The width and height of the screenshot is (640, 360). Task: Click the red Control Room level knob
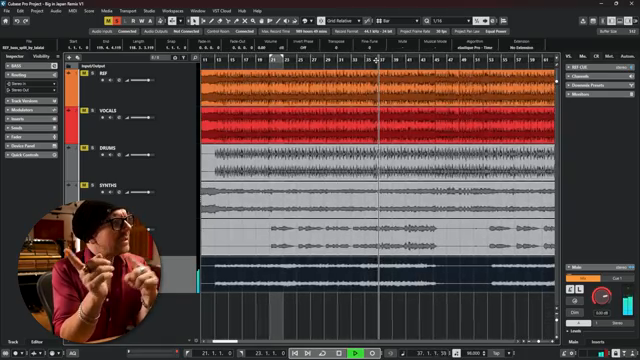602,296
